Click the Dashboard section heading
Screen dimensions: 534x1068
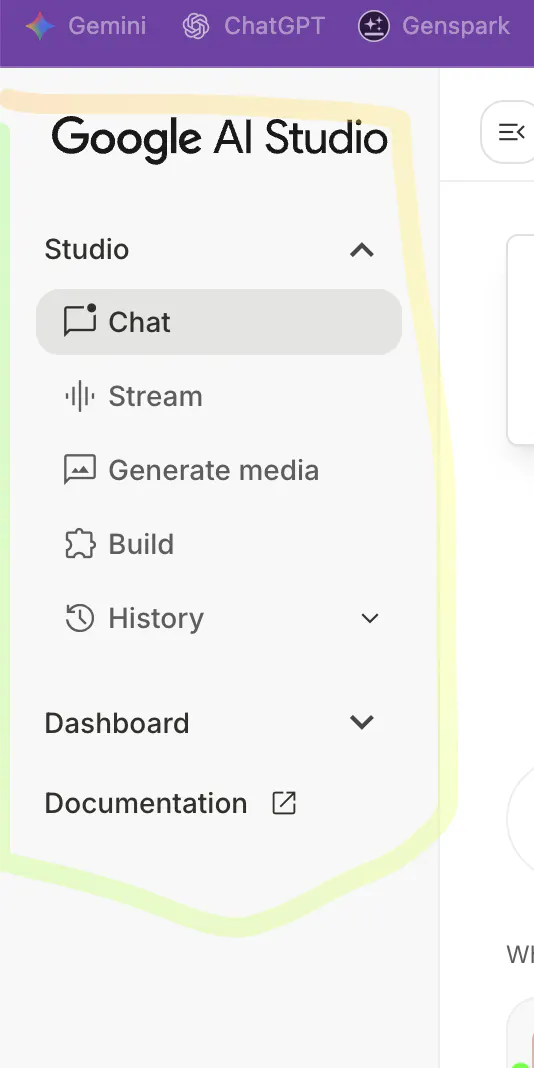click(x=116, y=723)
